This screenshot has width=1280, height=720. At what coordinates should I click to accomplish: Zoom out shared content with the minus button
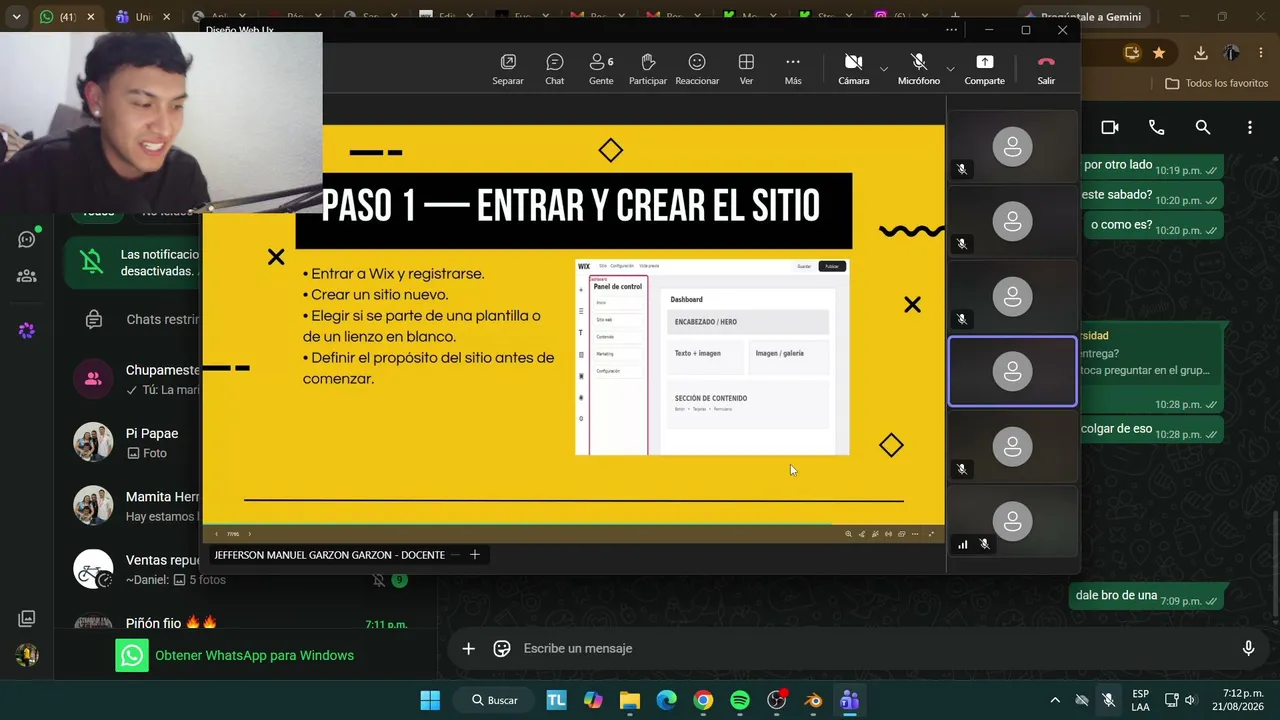tap(456, 555)
